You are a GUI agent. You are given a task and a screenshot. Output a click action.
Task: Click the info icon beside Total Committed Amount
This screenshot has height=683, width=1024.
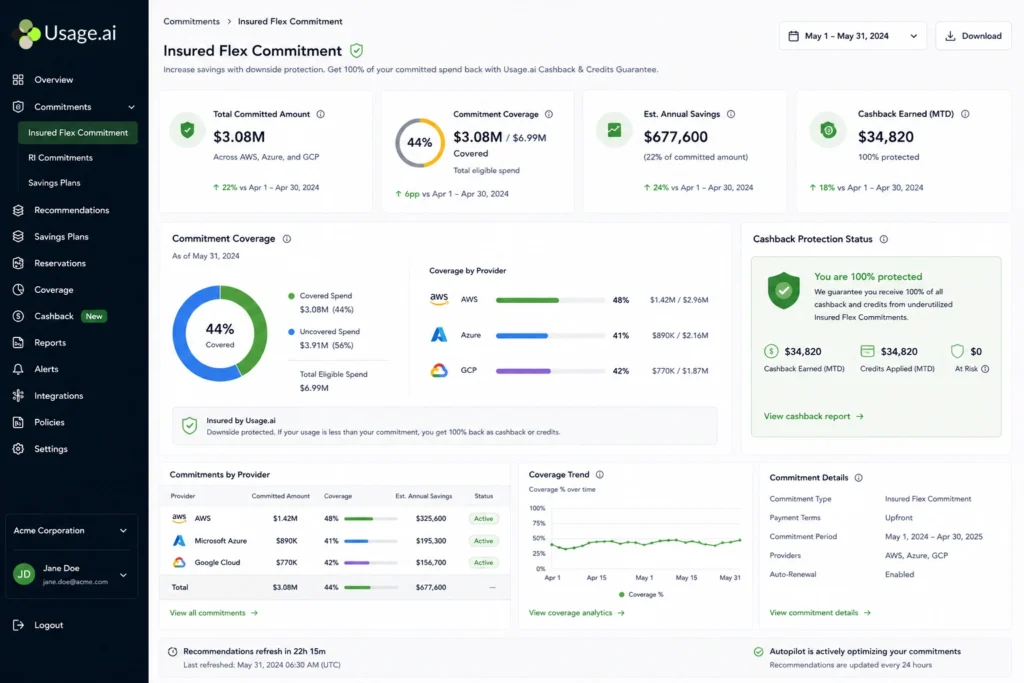pyautogui.click(x=321, y=114)
